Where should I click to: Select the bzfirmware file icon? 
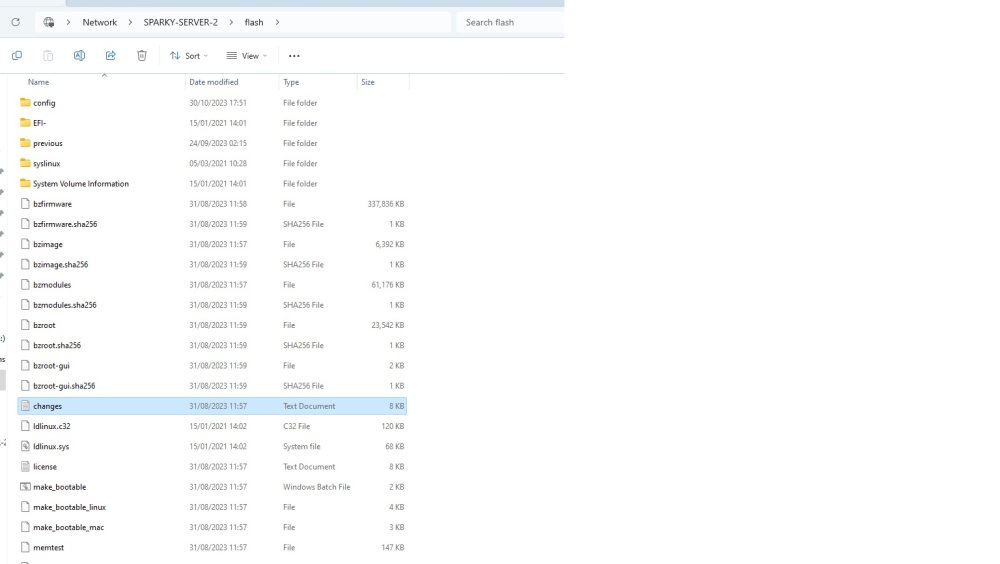(25, 204)
